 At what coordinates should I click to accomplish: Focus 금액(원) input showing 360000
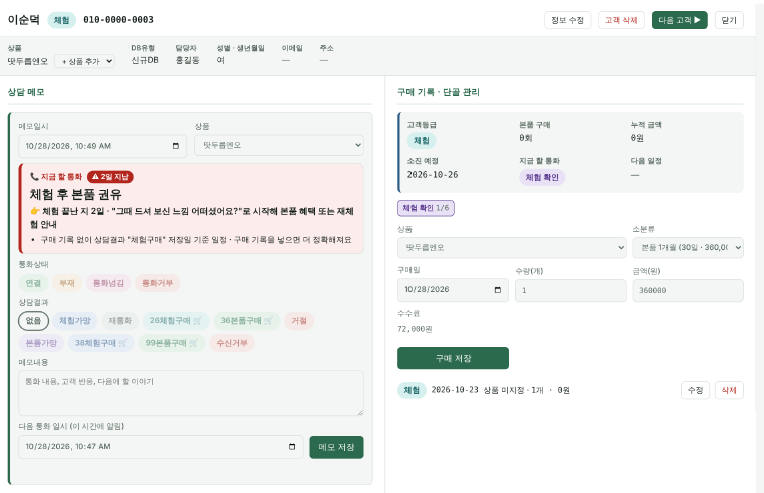click(x=688, y=290)
